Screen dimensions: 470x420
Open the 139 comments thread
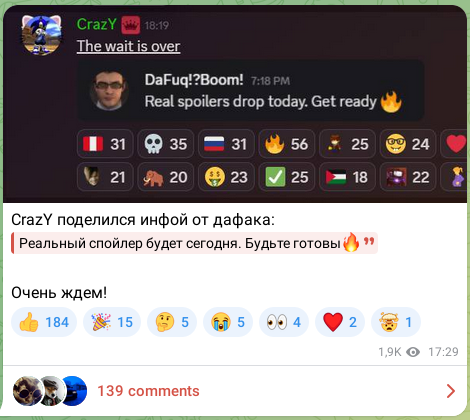148,391
